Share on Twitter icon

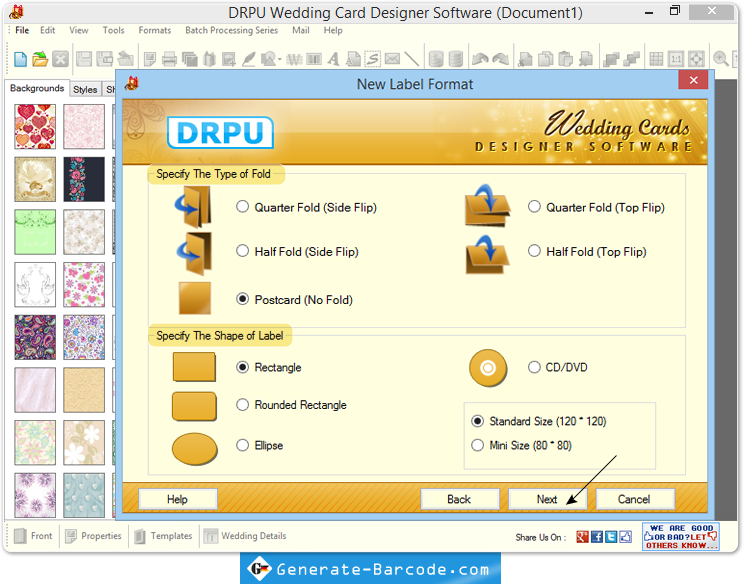(x=611, y=537)
